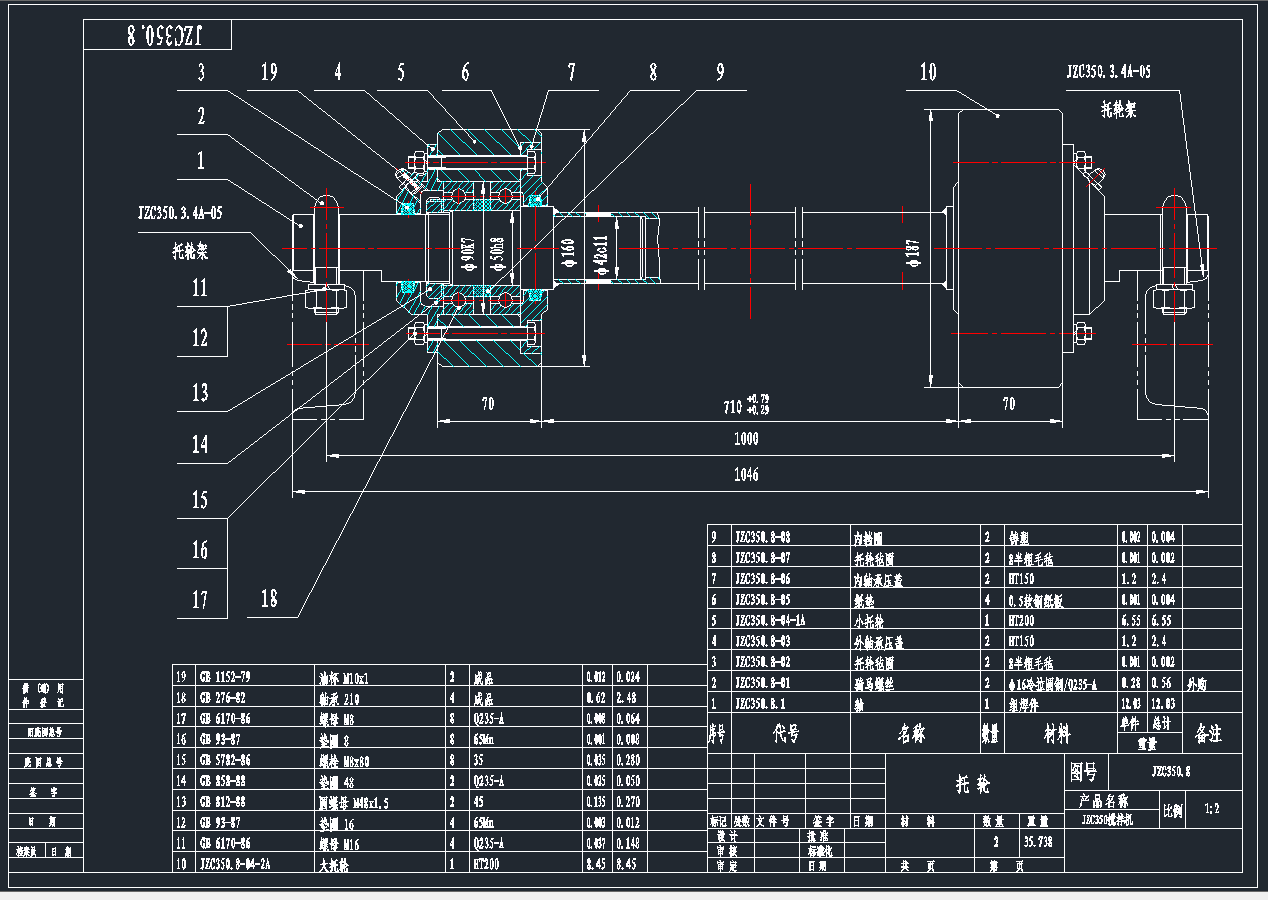1268x900 pixels.
Task: Select the "外购" remark in row 2
Action: coord(1197,684)
